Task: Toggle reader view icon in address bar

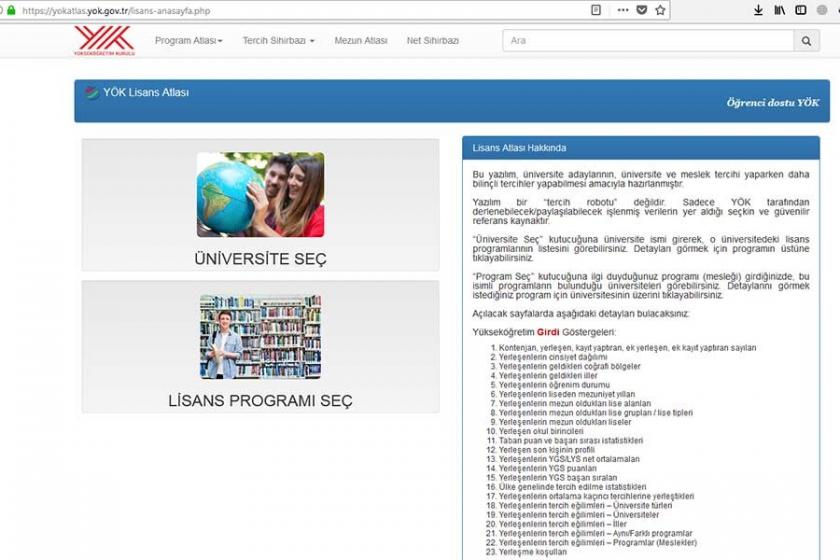Action: click(596, 10)
